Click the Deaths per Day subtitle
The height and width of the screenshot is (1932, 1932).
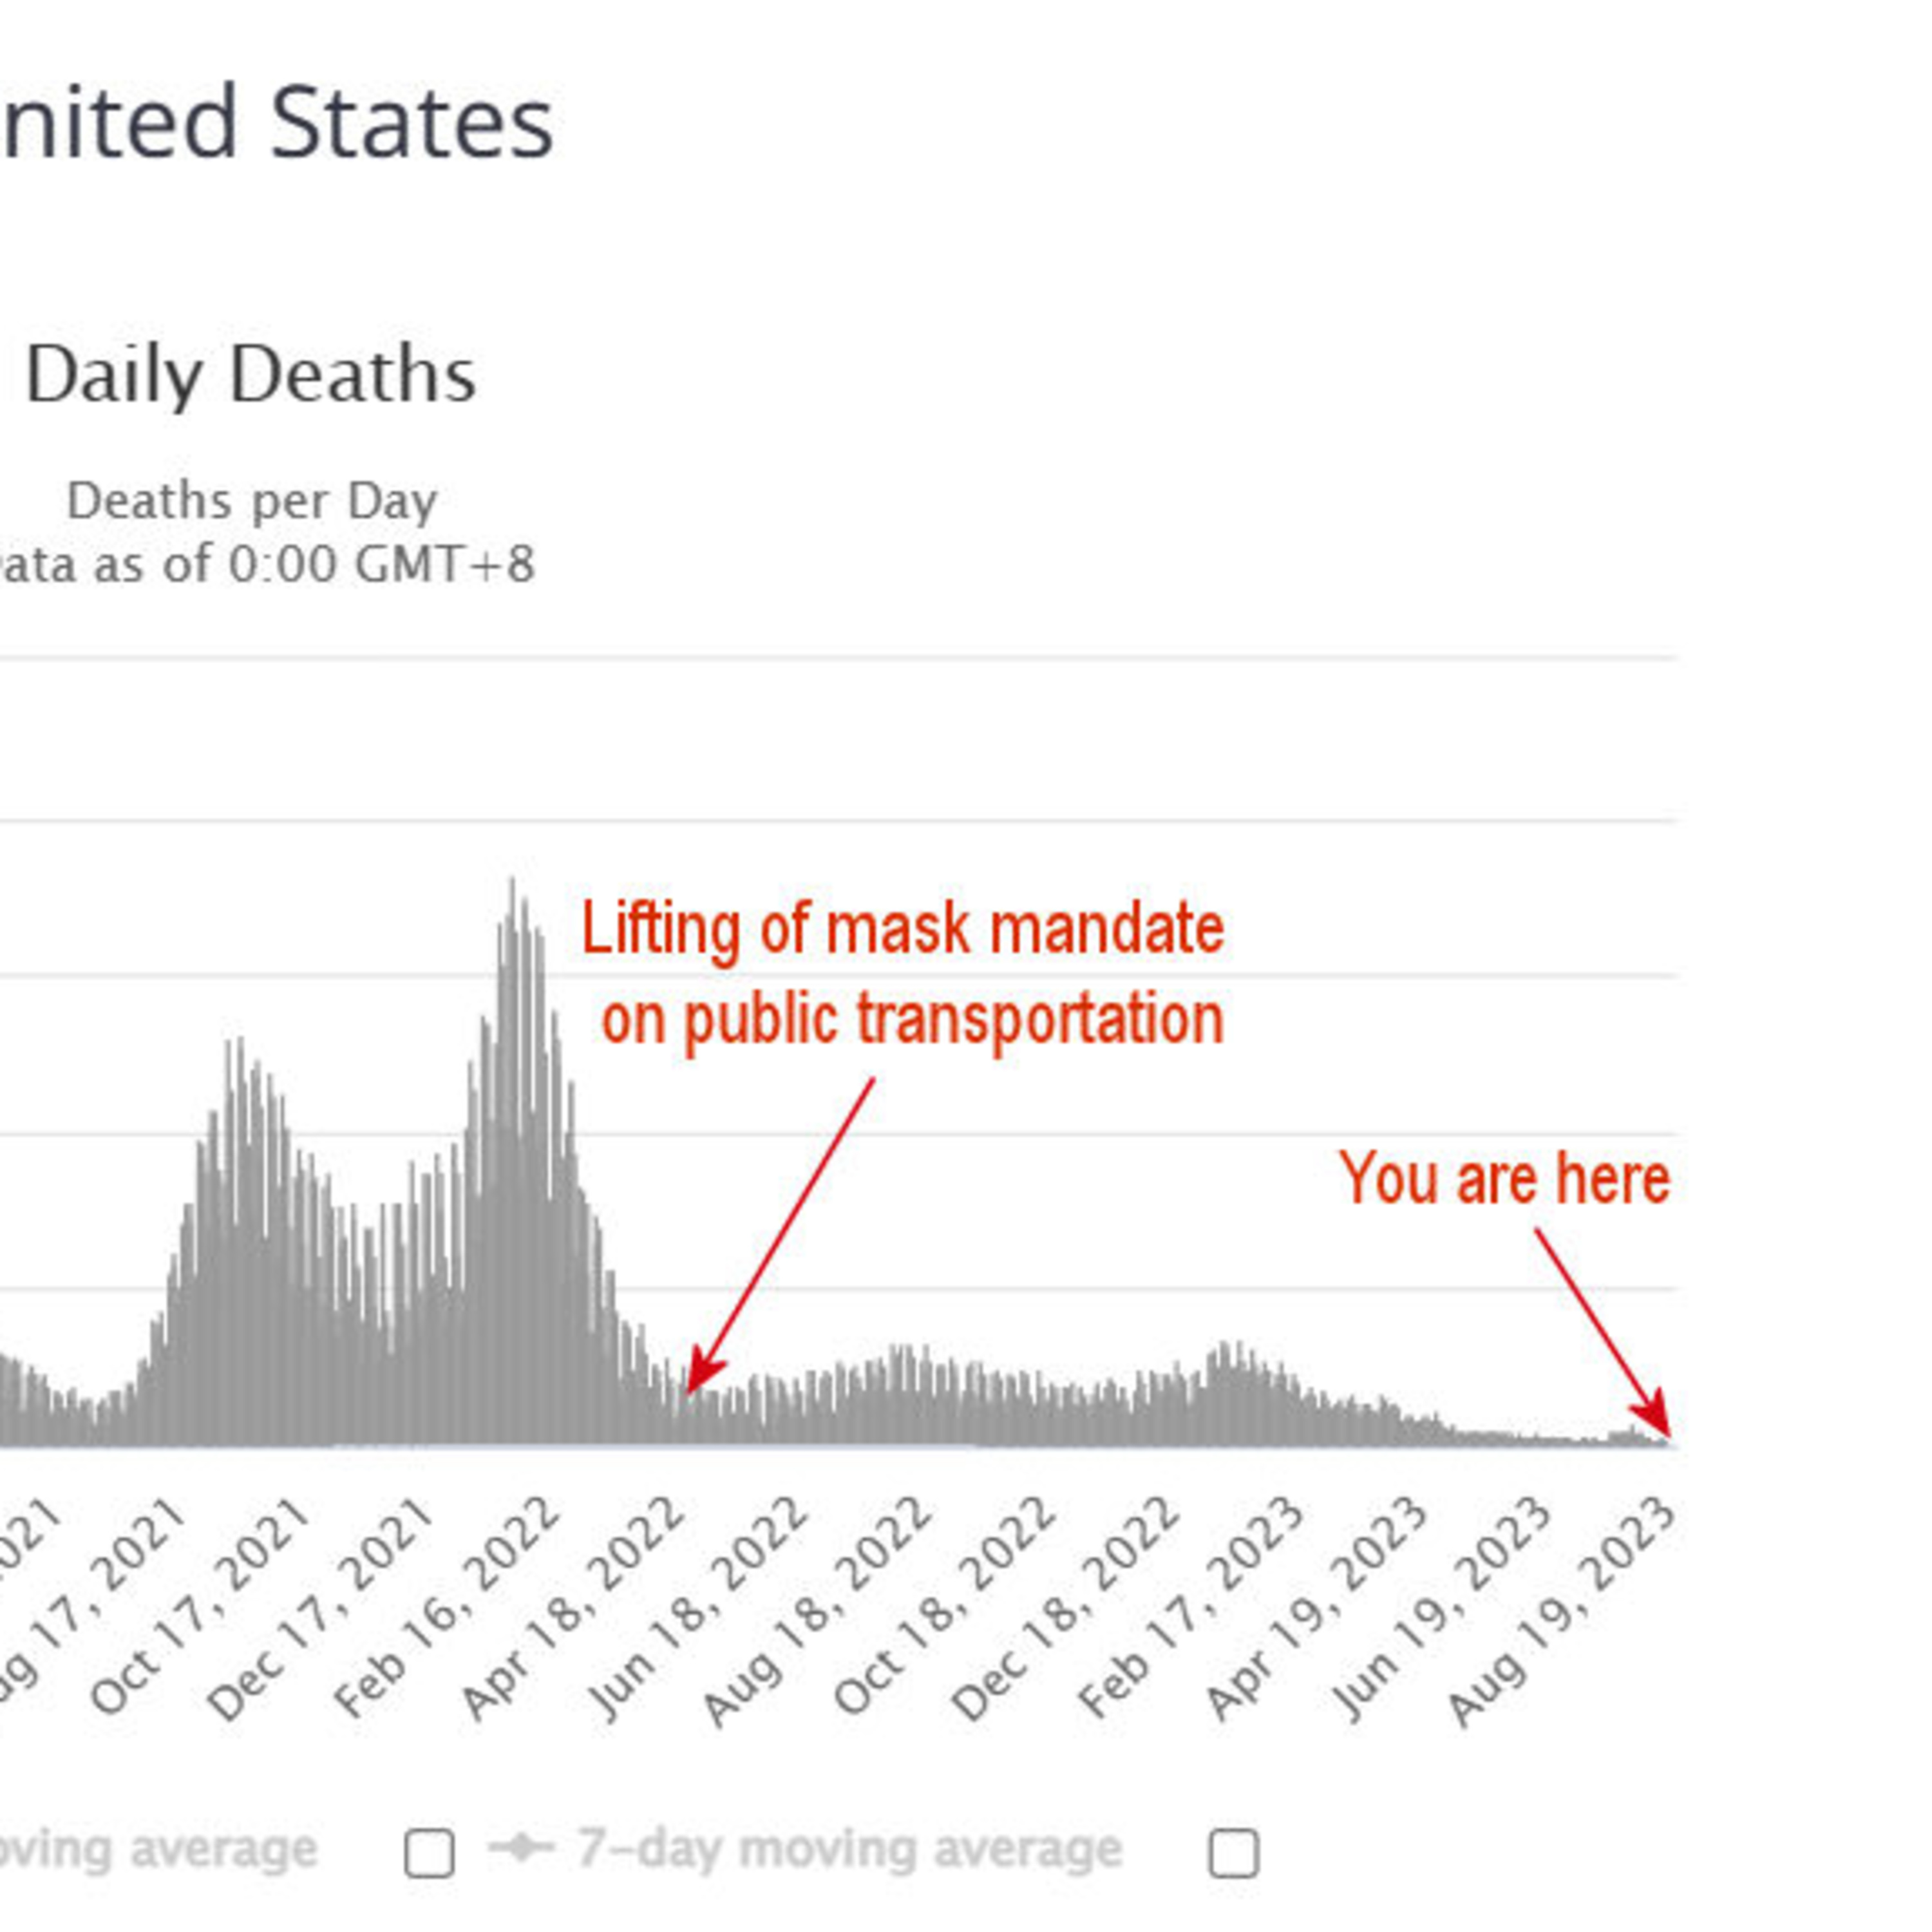tap(252, 501)
